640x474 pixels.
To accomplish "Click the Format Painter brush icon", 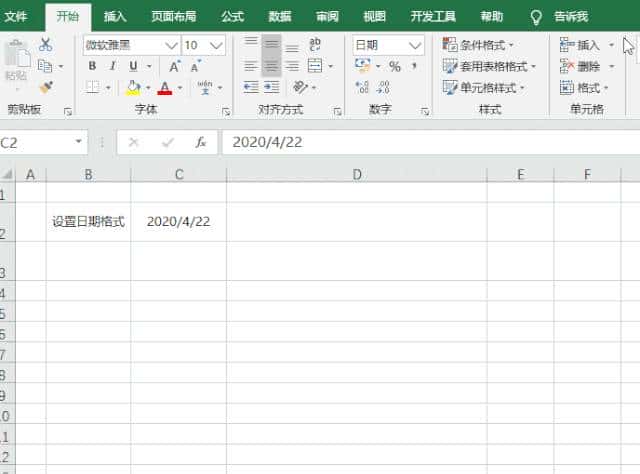I will pyautogui.click(x=46, y=87).
